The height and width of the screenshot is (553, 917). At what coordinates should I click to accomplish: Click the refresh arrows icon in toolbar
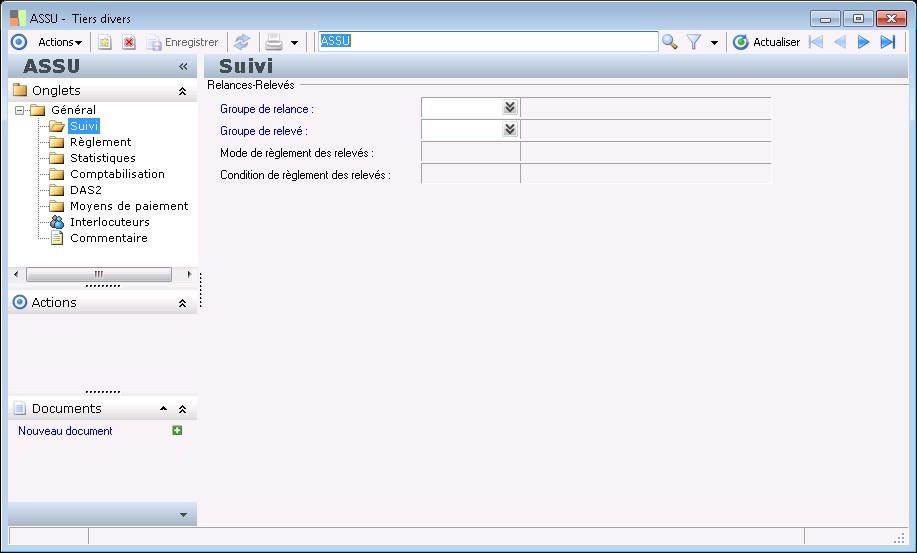click(x=242, y=42)
